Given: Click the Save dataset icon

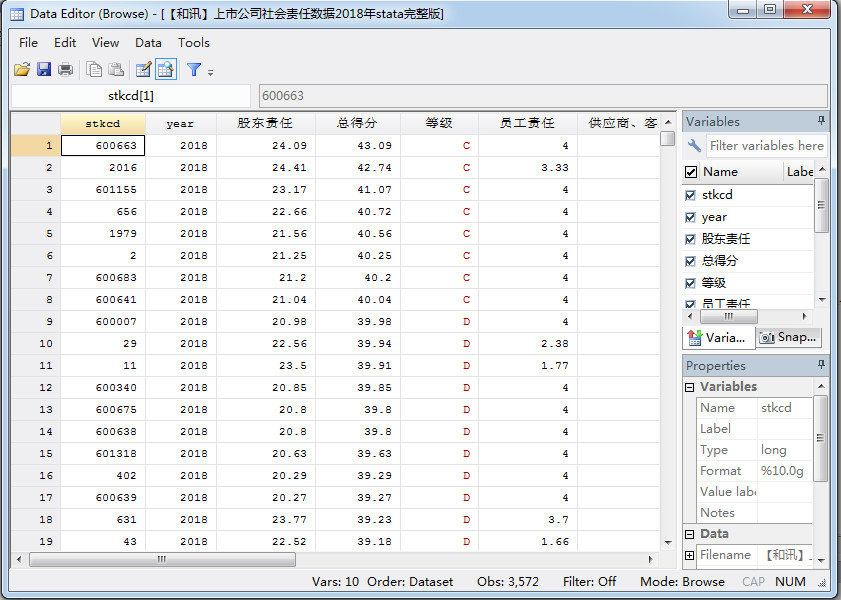Looking at the screenshot, I should click(44, 69).
